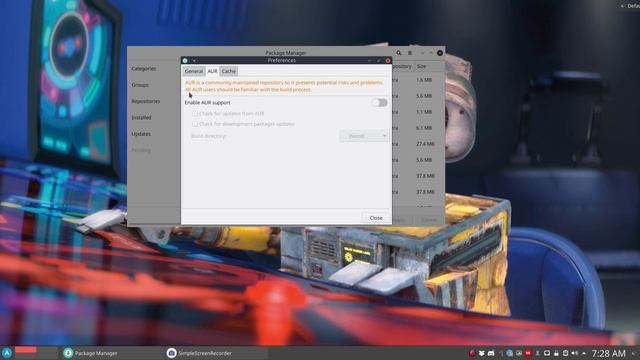
Task: Click Preferences title bar app icon
Action: pos(185,60)
